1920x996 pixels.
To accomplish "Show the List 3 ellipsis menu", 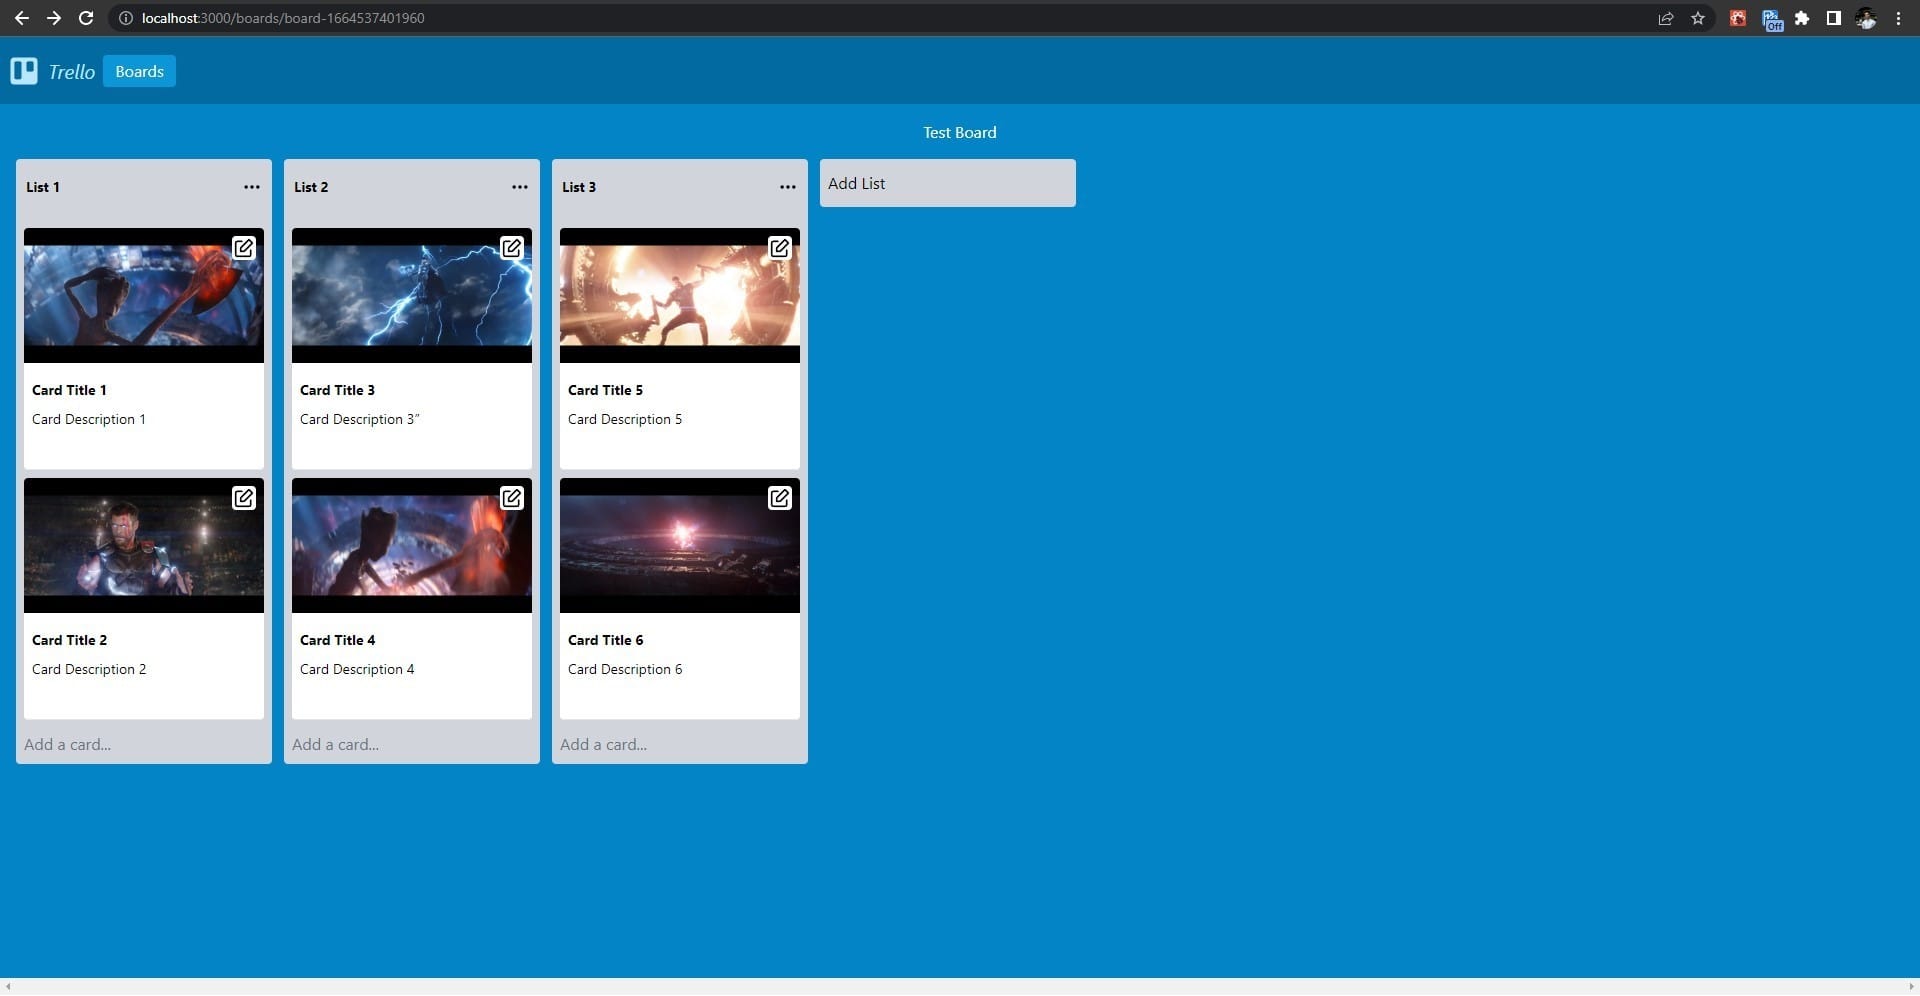I will tap(787, 187).
